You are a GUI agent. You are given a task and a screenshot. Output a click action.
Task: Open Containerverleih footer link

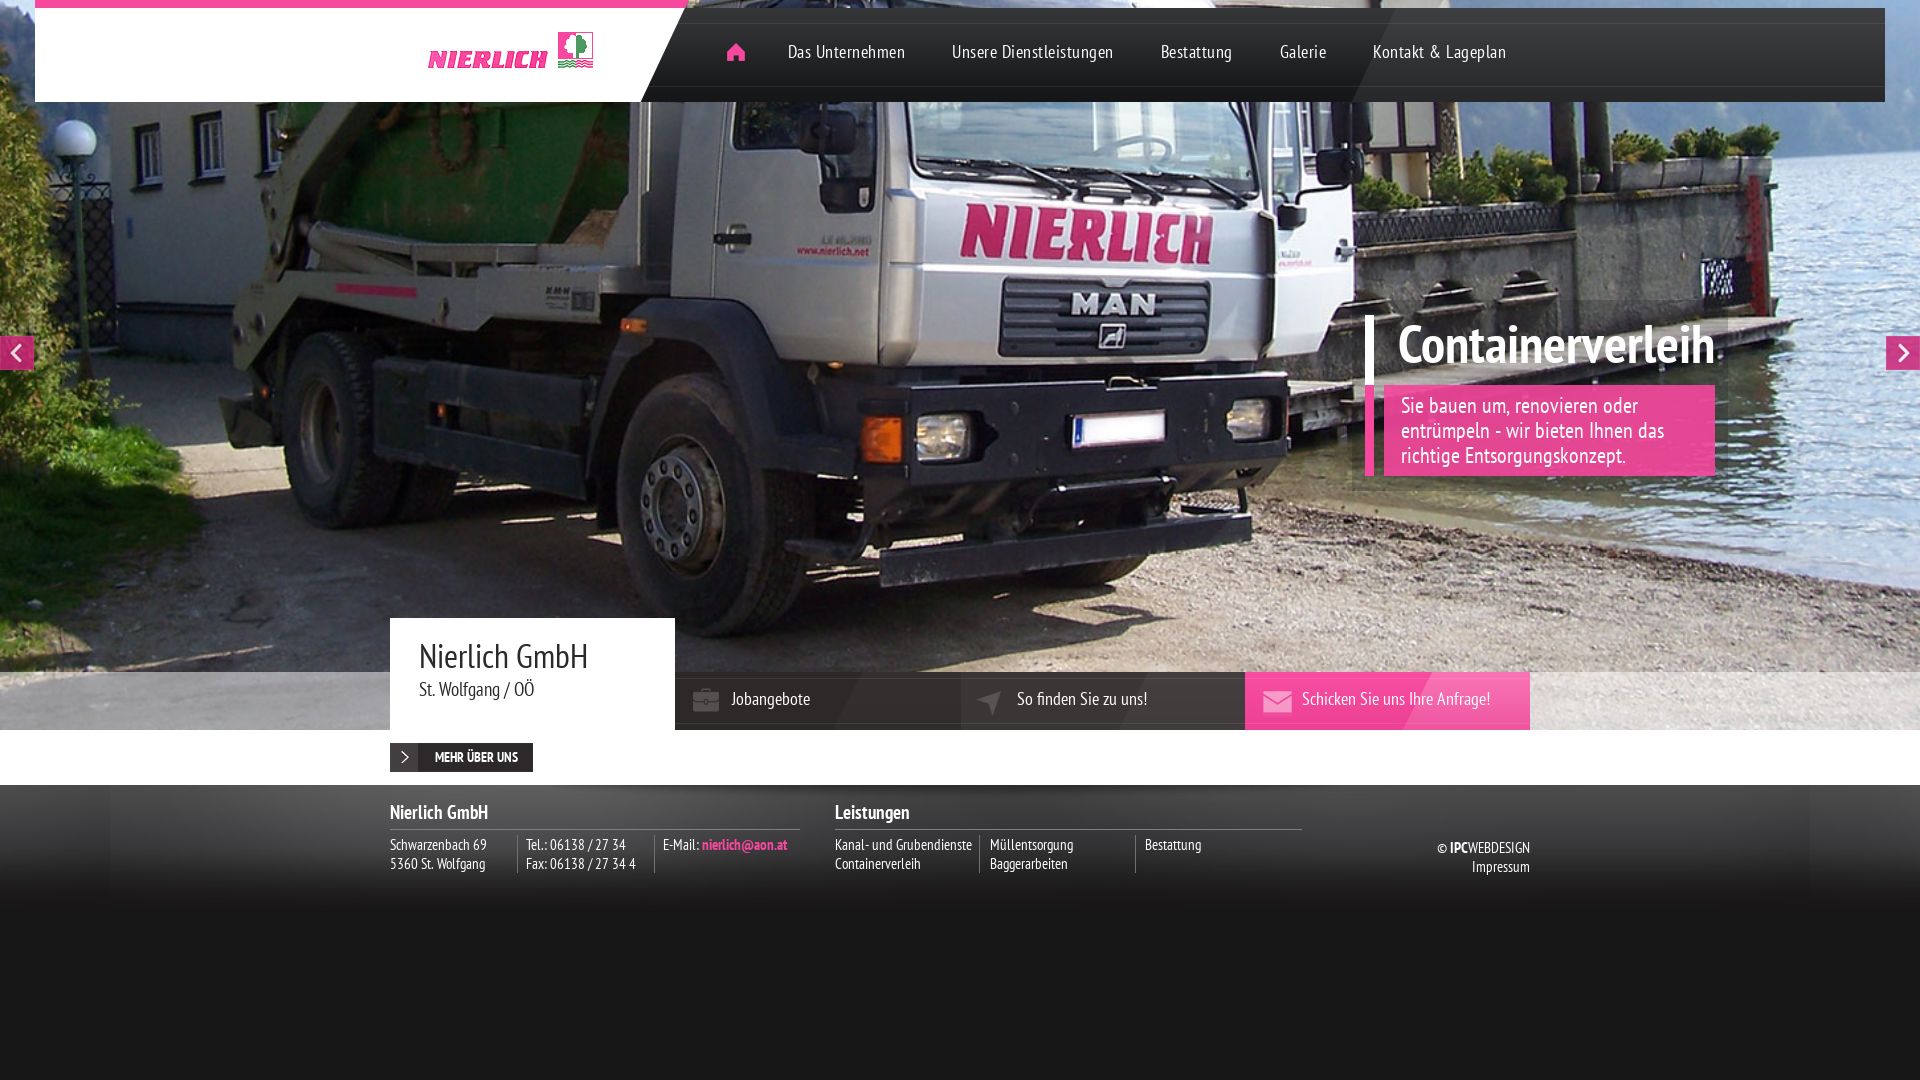[x=878, y=864]
